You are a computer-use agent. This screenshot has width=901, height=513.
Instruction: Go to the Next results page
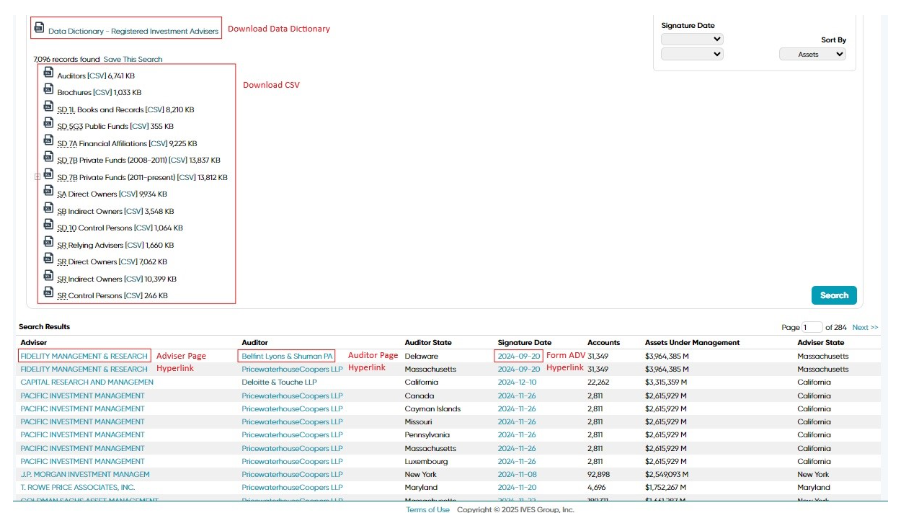point(865,327)
